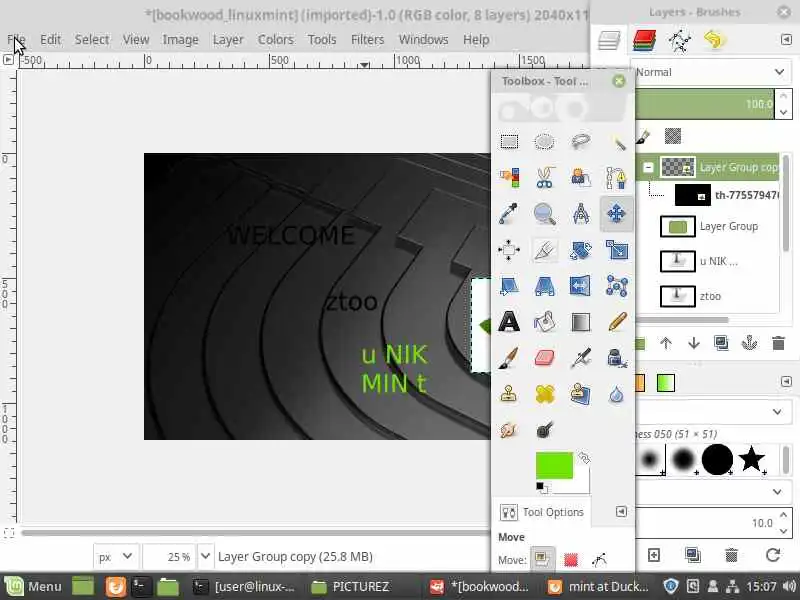Select the ztoo text layer
Screen dimensions: 800x600
(709, 296)
